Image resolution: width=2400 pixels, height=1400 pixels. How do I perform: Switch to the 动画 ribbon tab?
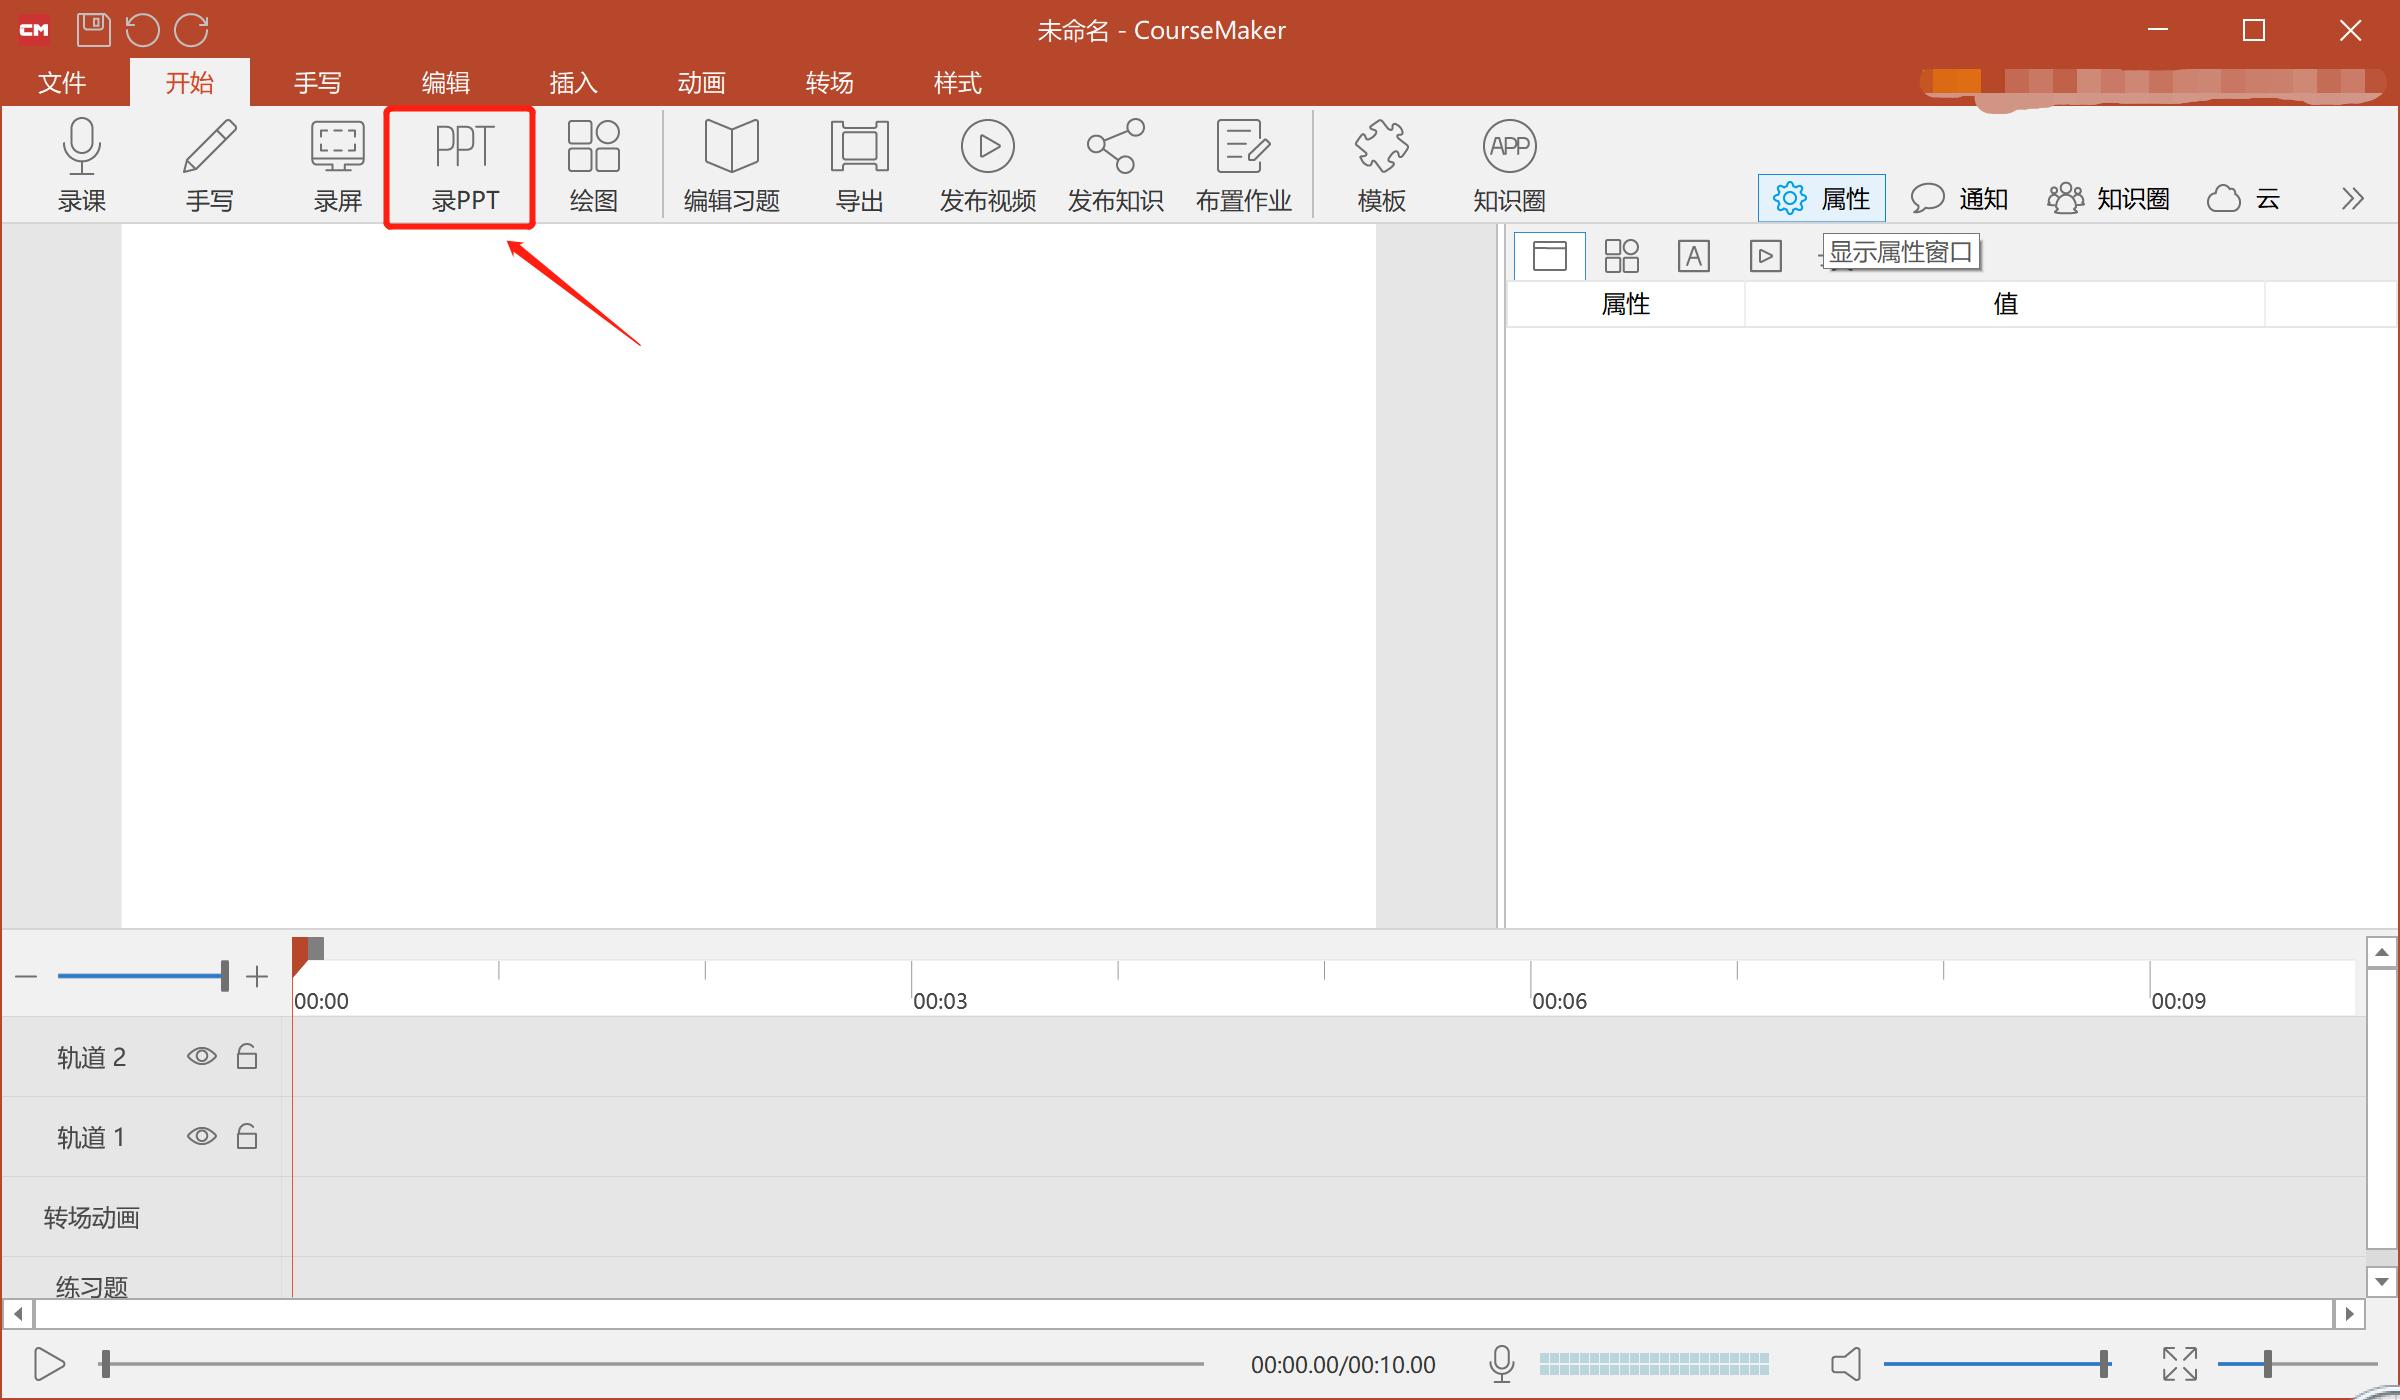pyautogui.click(x=701, y=82)
